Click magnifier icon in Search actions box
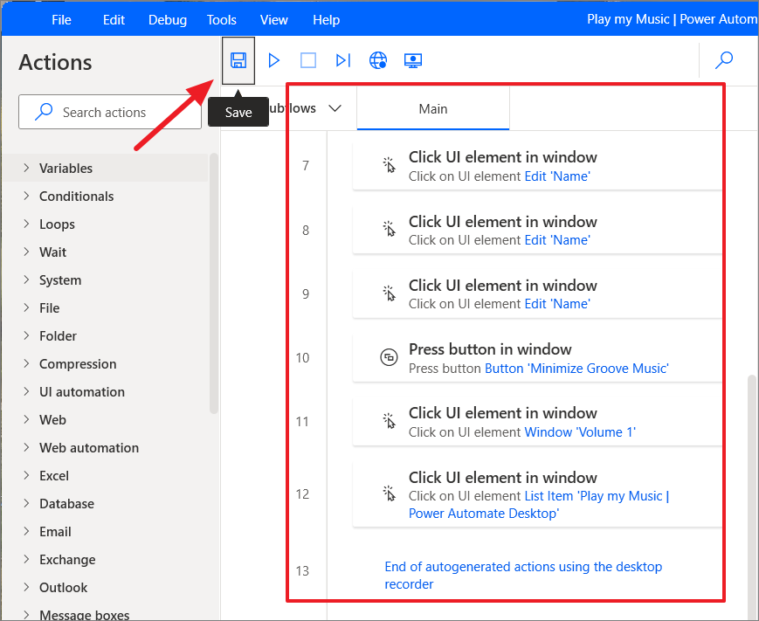Screen dimensions: 759x621 click(x=44, y=112)
